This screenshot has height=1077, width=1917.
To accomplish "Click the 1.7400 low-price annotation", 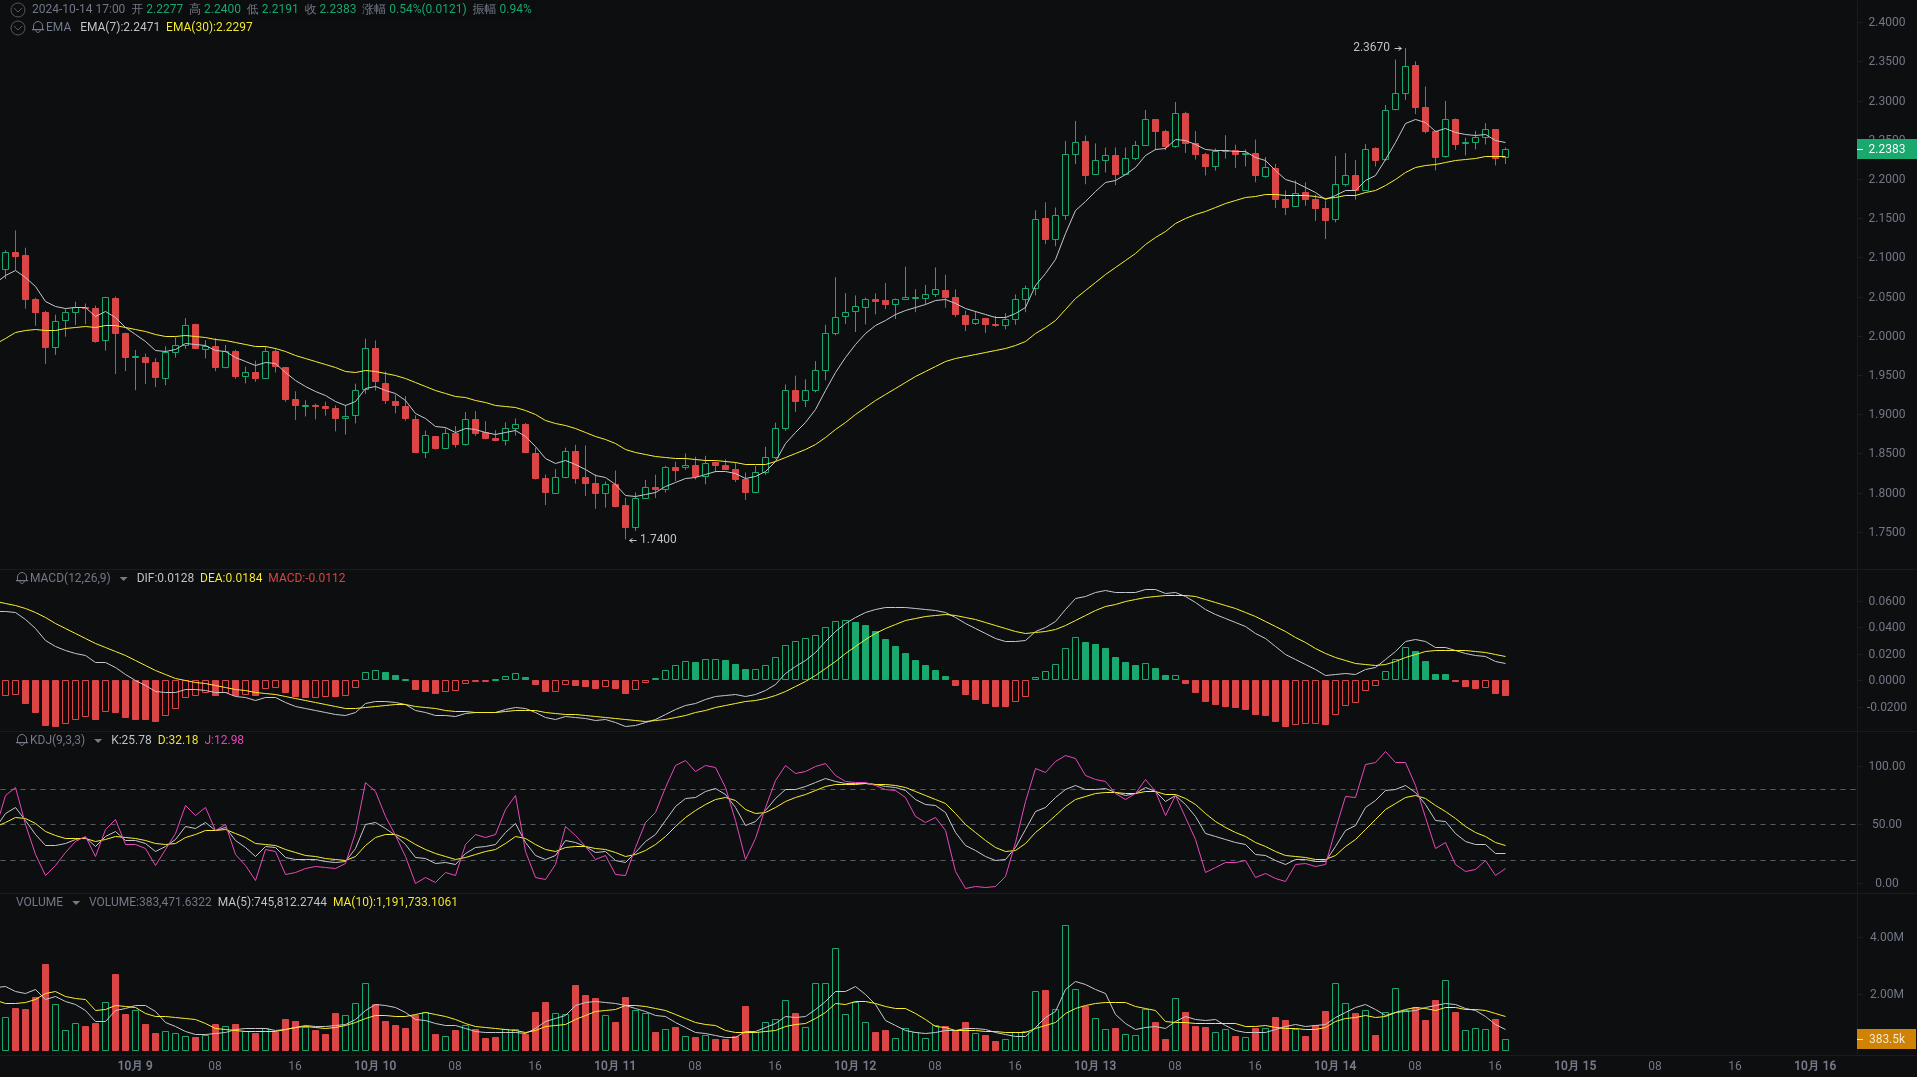I will [657, 539].
